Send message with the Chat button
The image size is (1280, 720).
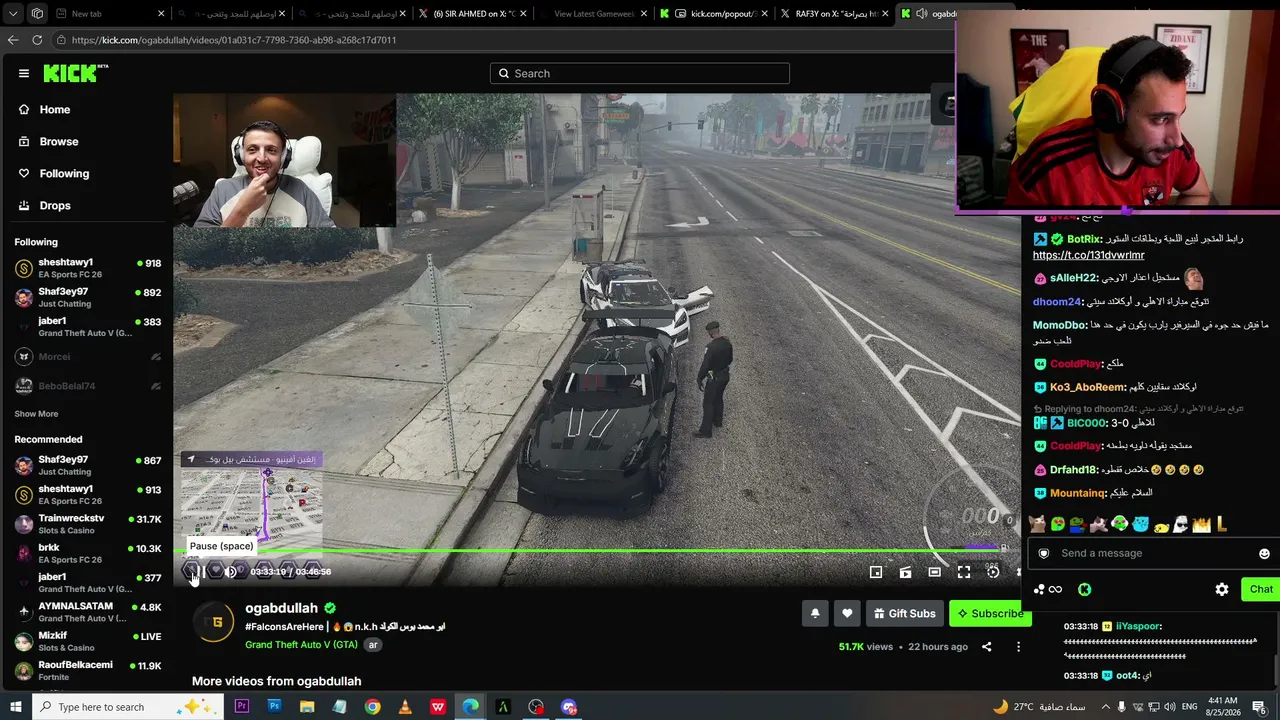(x=1261, y=589)
